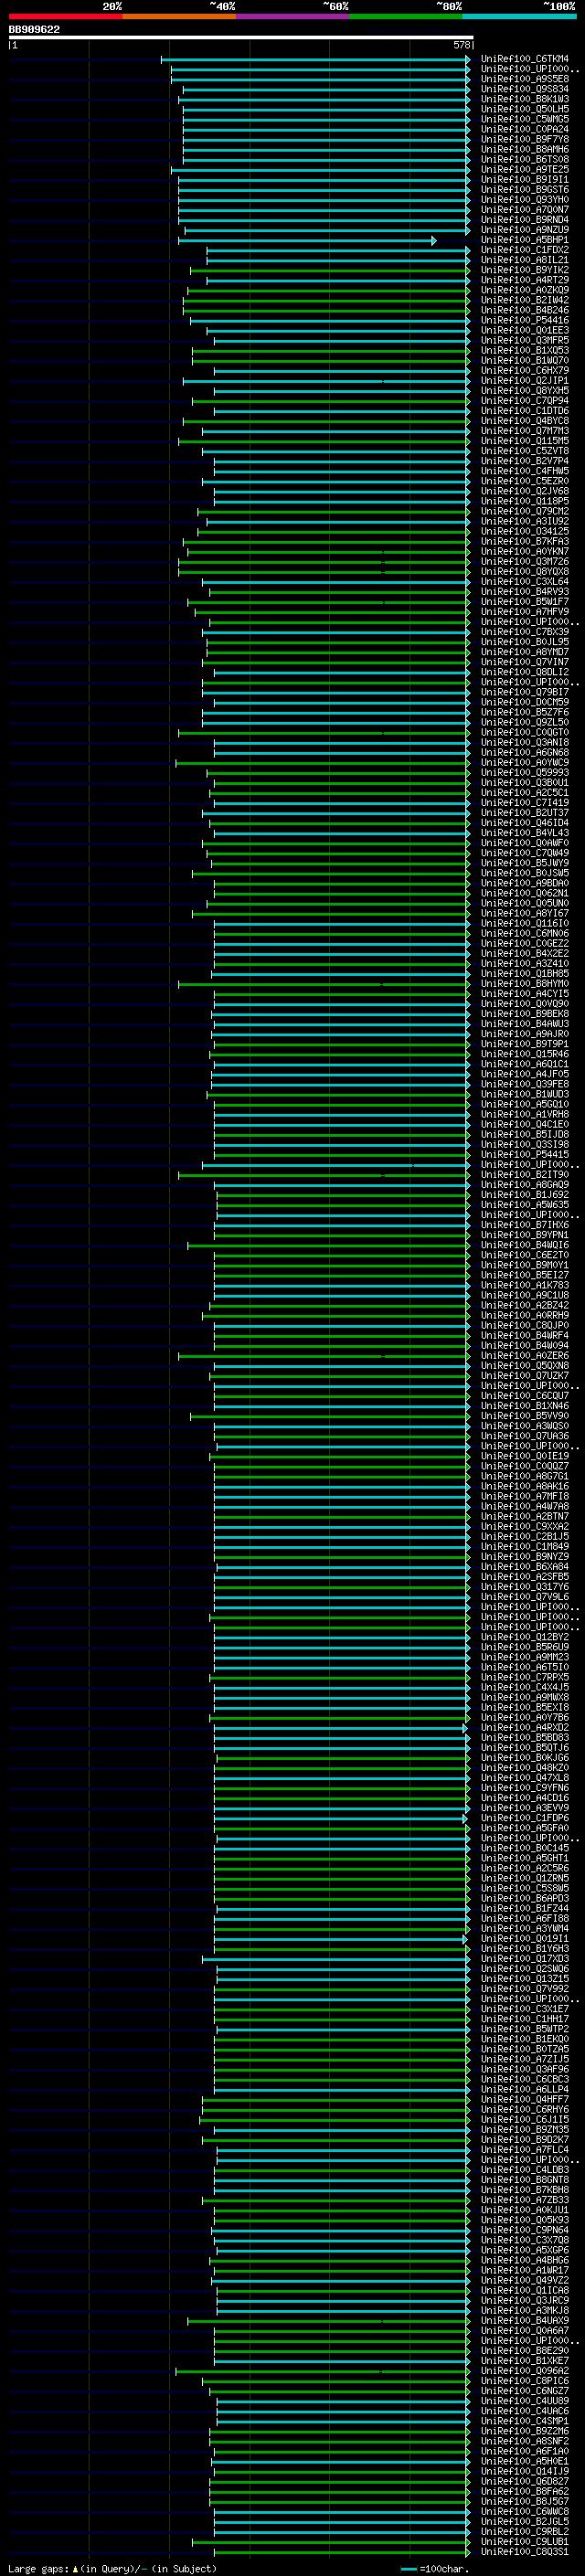Open hit UniRef100_A0ZER6
The height and width of the screenshot is (2576, 585).
(525, 1355)
